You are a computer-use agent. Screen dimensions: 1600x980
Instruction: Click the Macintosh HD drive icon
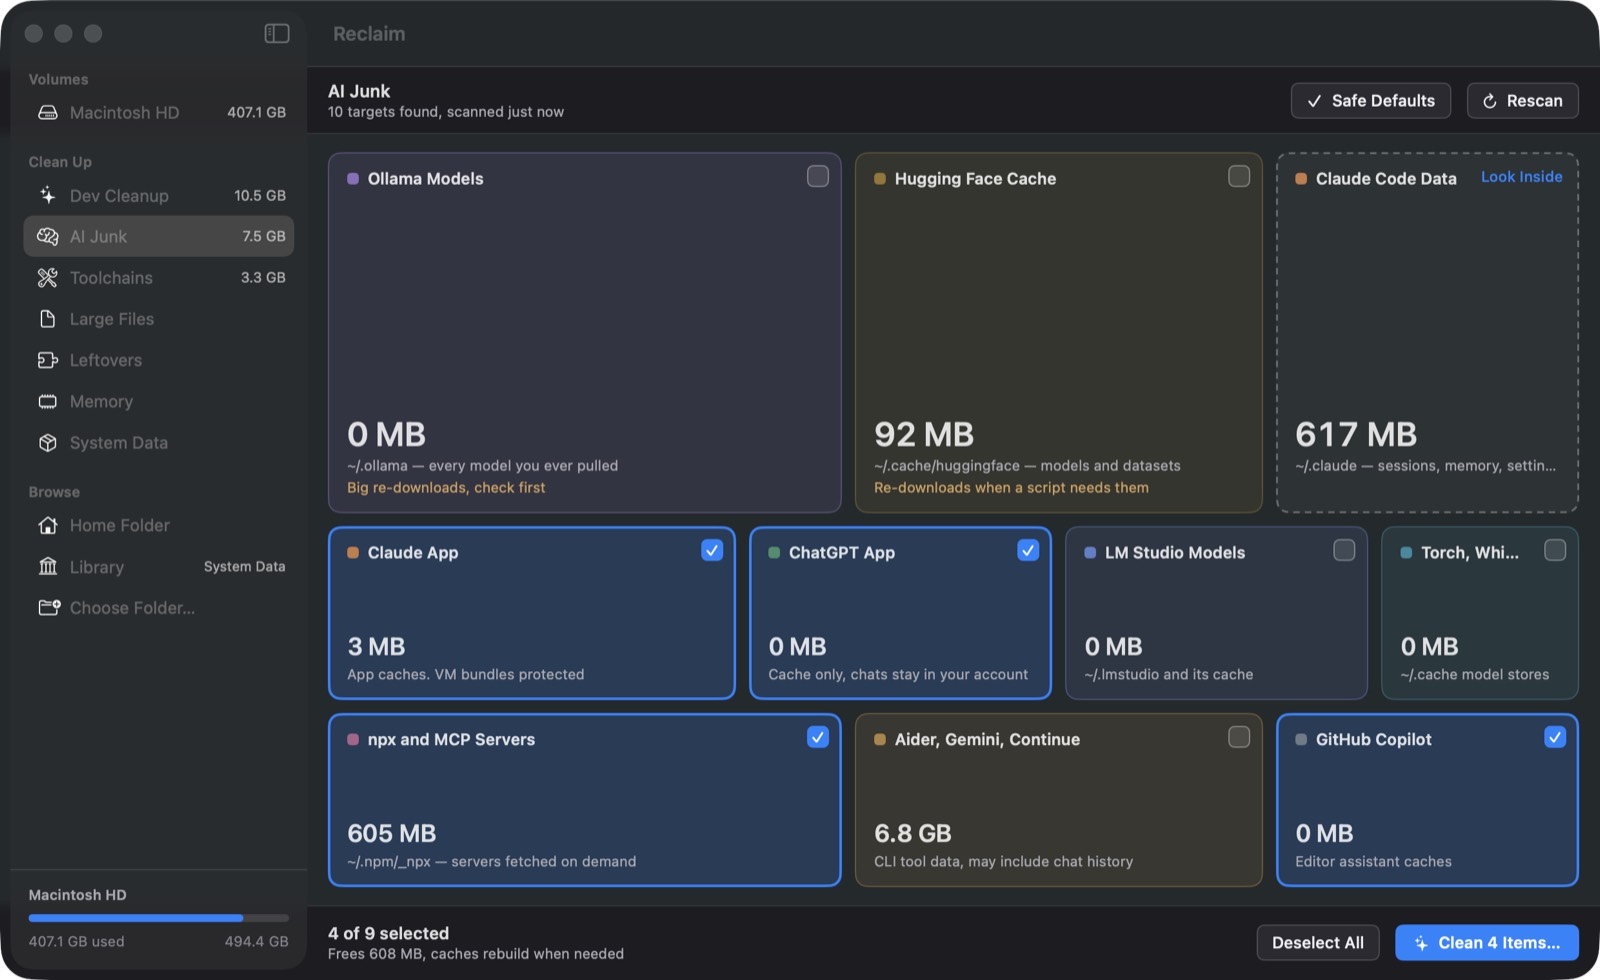48,113
